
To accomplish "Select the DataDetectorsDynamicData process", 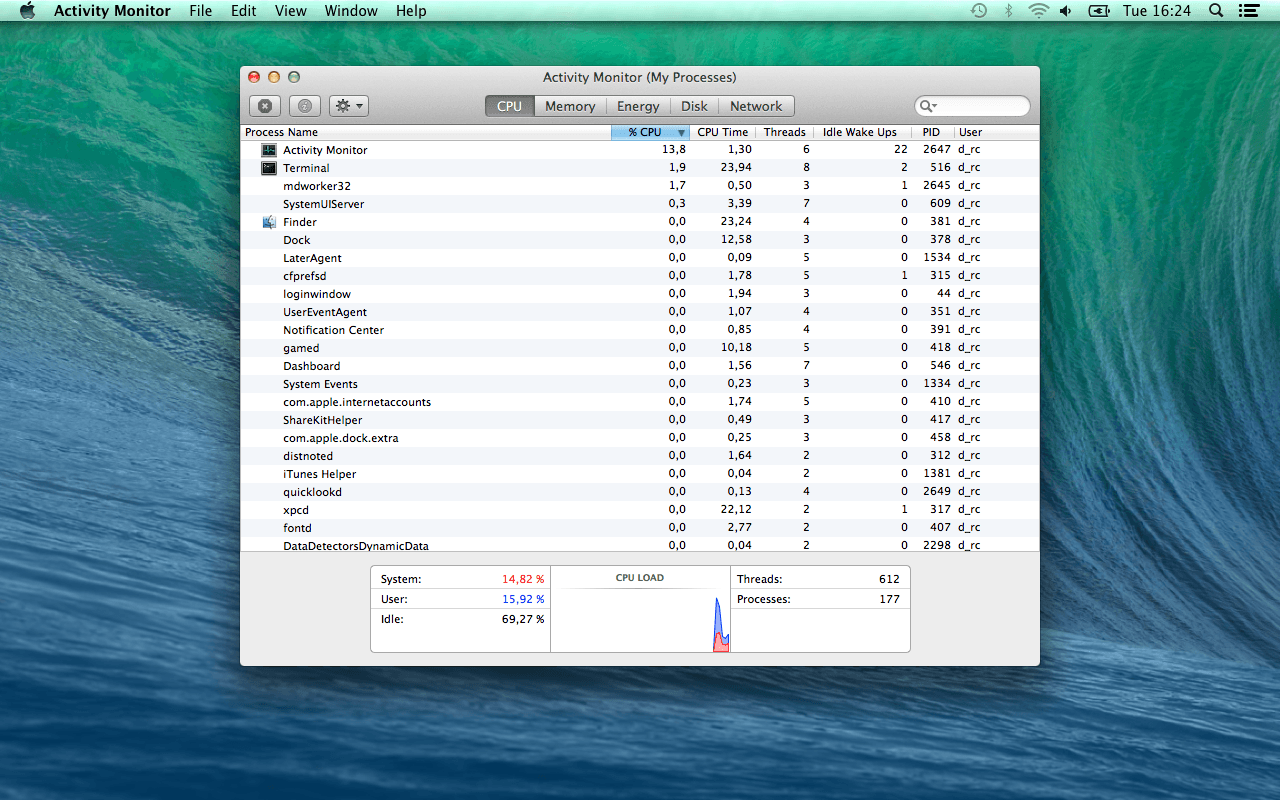I will (x=640, y=545).
